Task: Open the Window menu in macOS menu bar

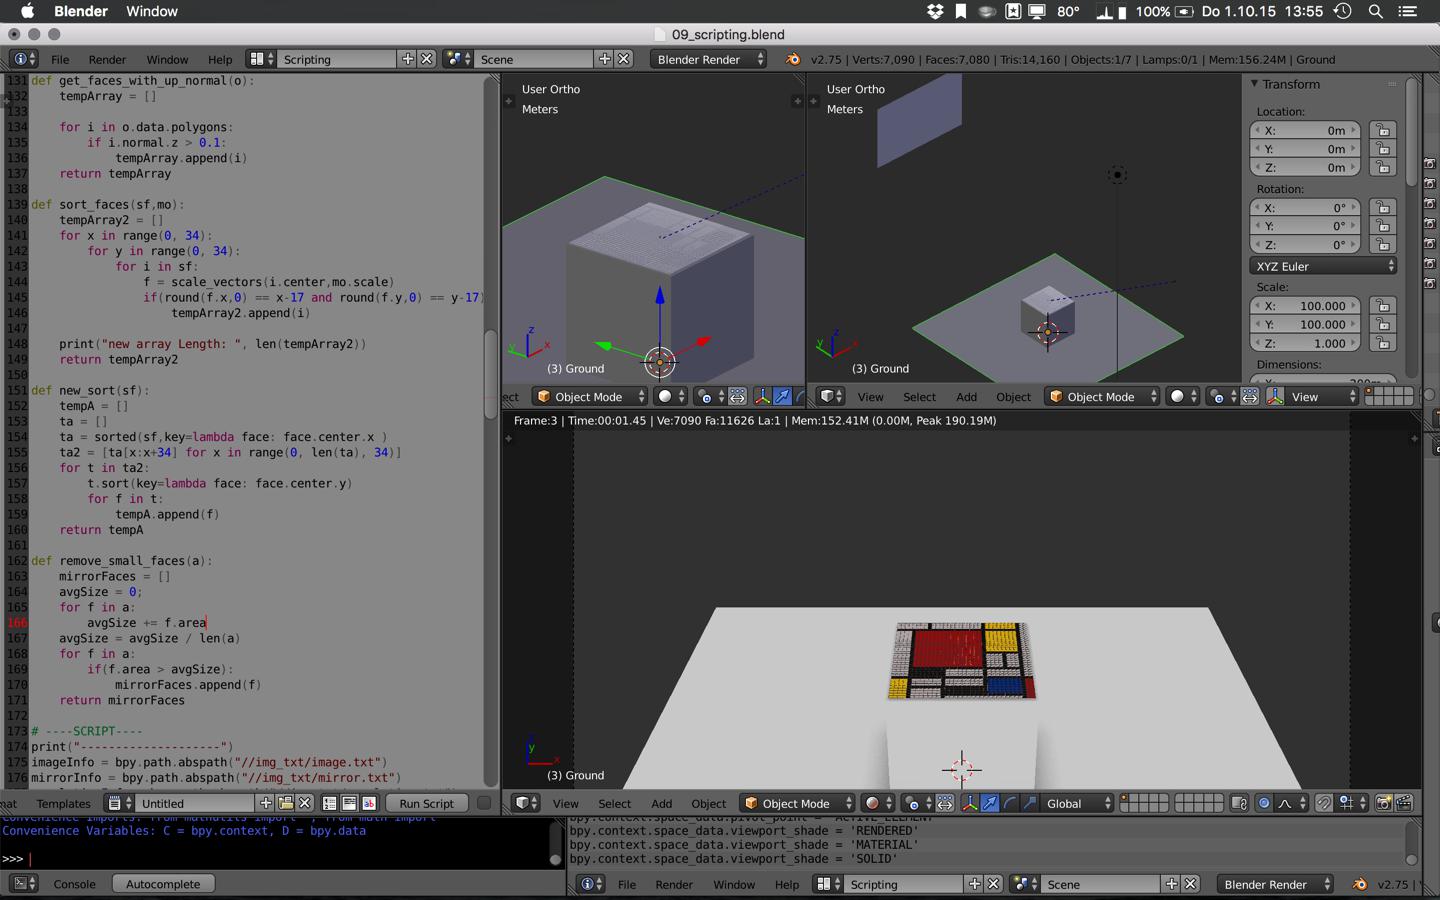Action: click(x=152, y=11)
